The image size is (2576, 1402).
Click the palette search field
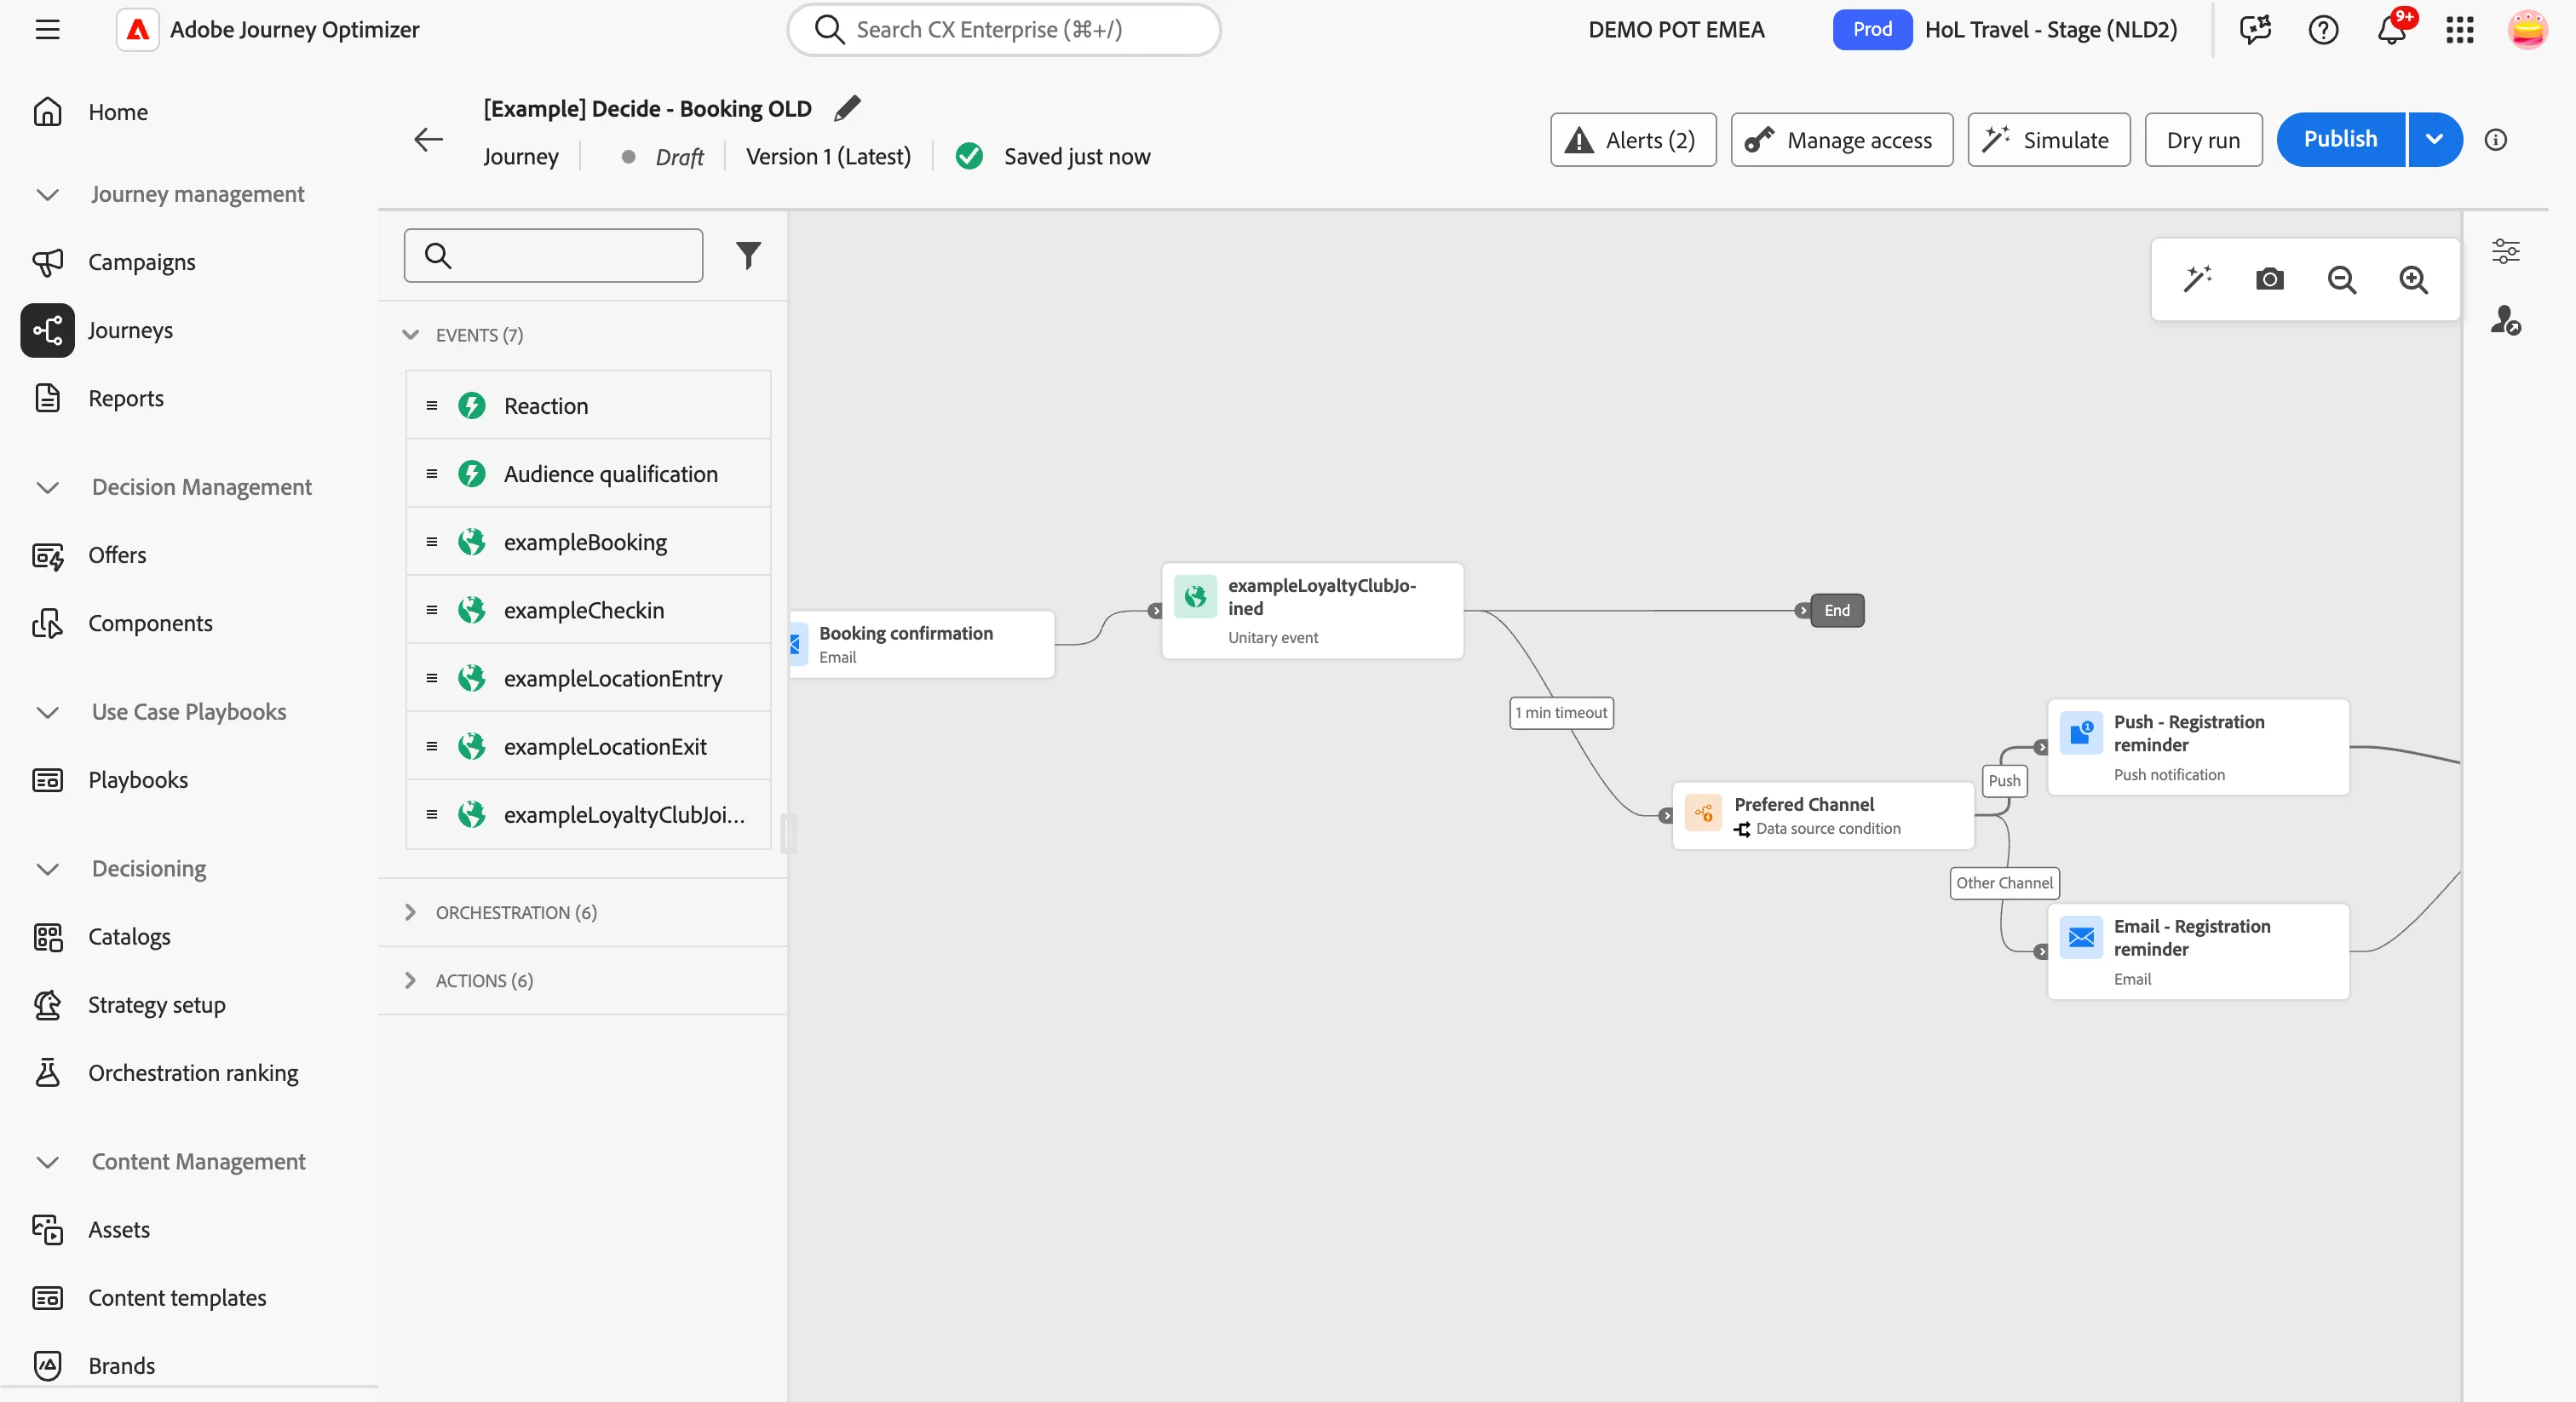pyautogui.click(x=553, y=256)
